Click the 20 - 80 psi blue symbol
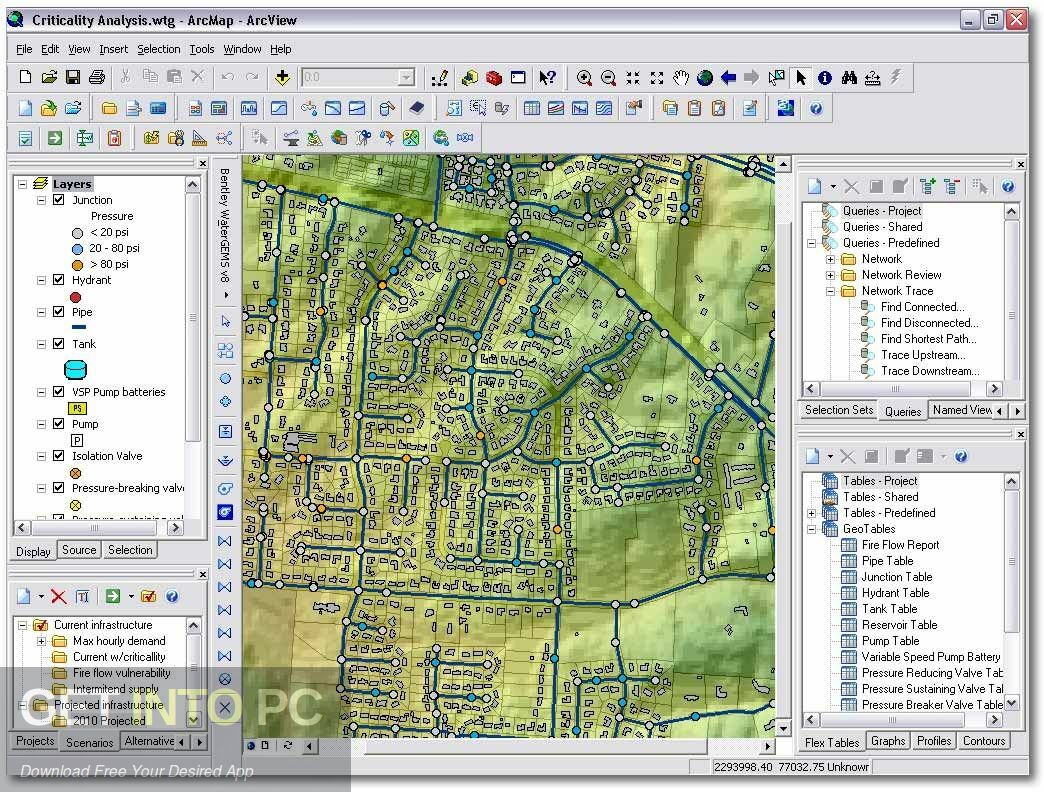The width and height of the screenshot is (1044, 792). (x=77, y=249)
